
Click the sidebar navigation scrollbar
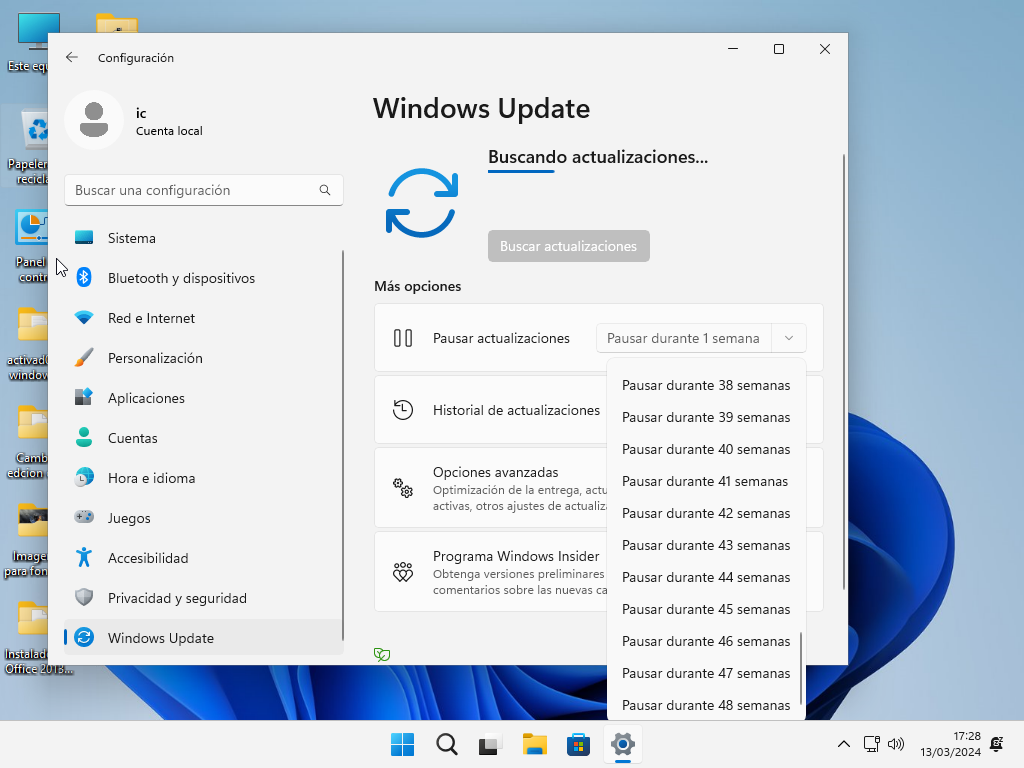[342, 445]
